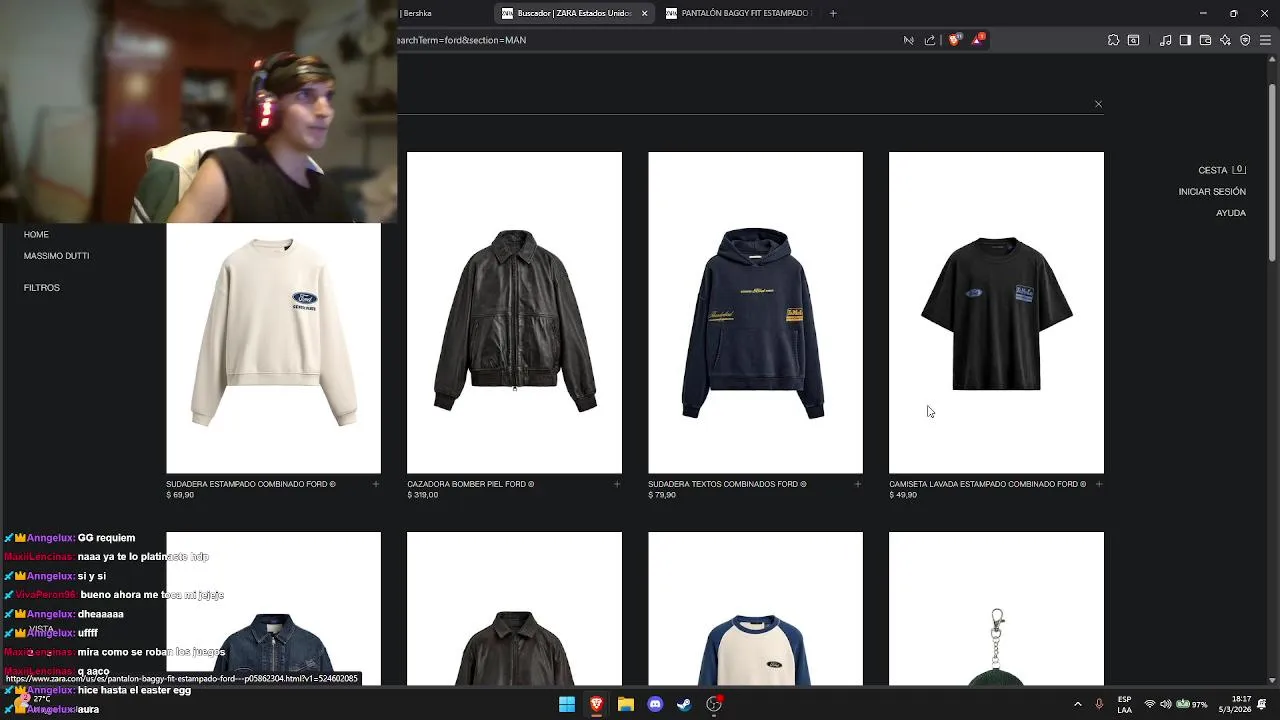Show hidden system tray icons
This screenshot has width=1280, height=720.
(x=1077, y=704)
